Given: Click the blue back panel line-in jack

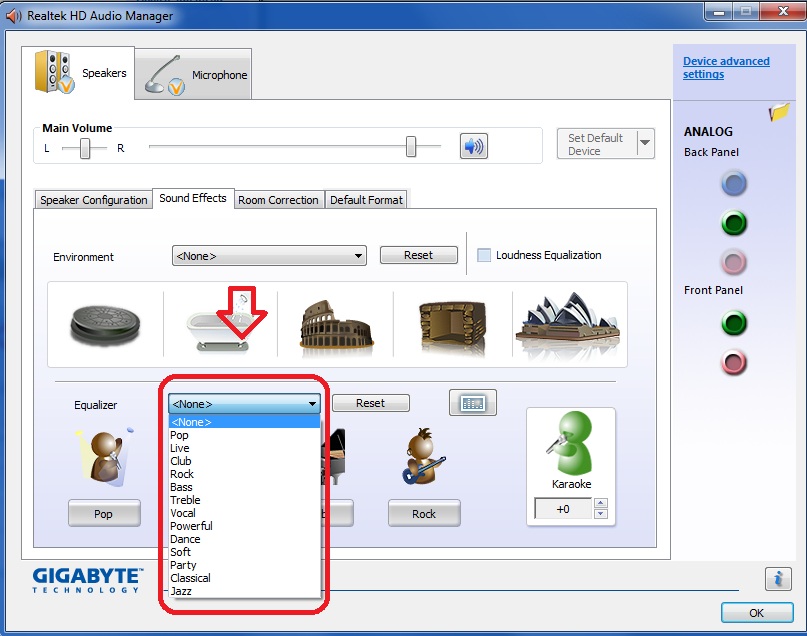Looking at the screenshot, I should (734, 184).
